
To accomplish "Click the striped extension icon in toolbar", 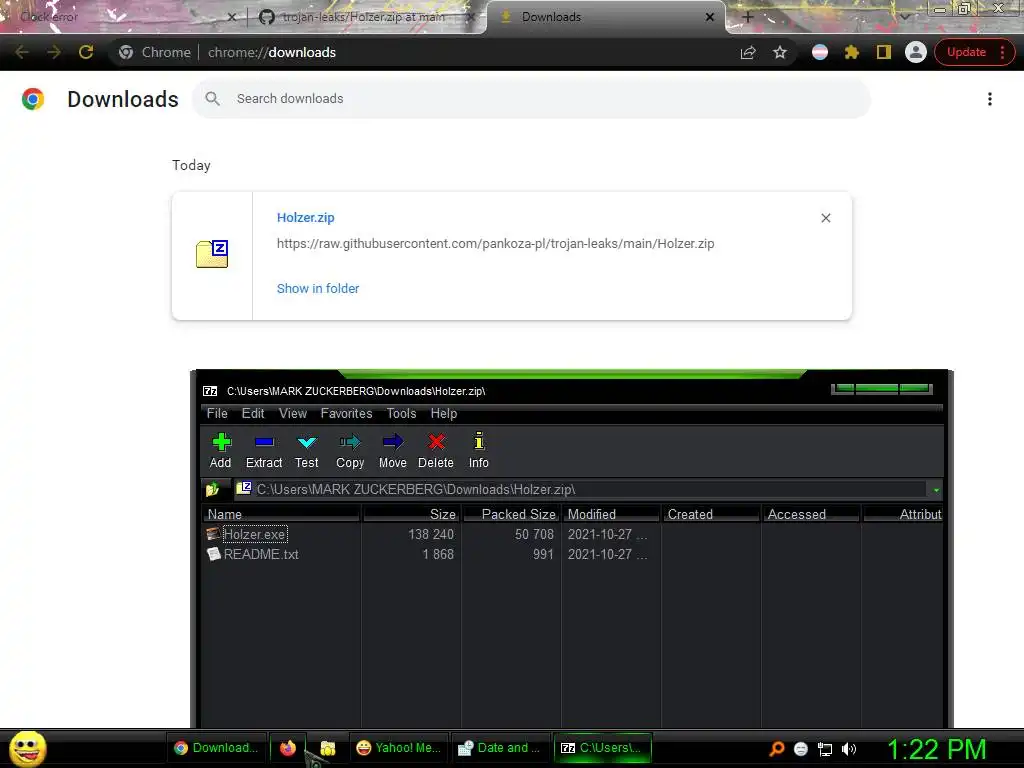I will 820,52.
